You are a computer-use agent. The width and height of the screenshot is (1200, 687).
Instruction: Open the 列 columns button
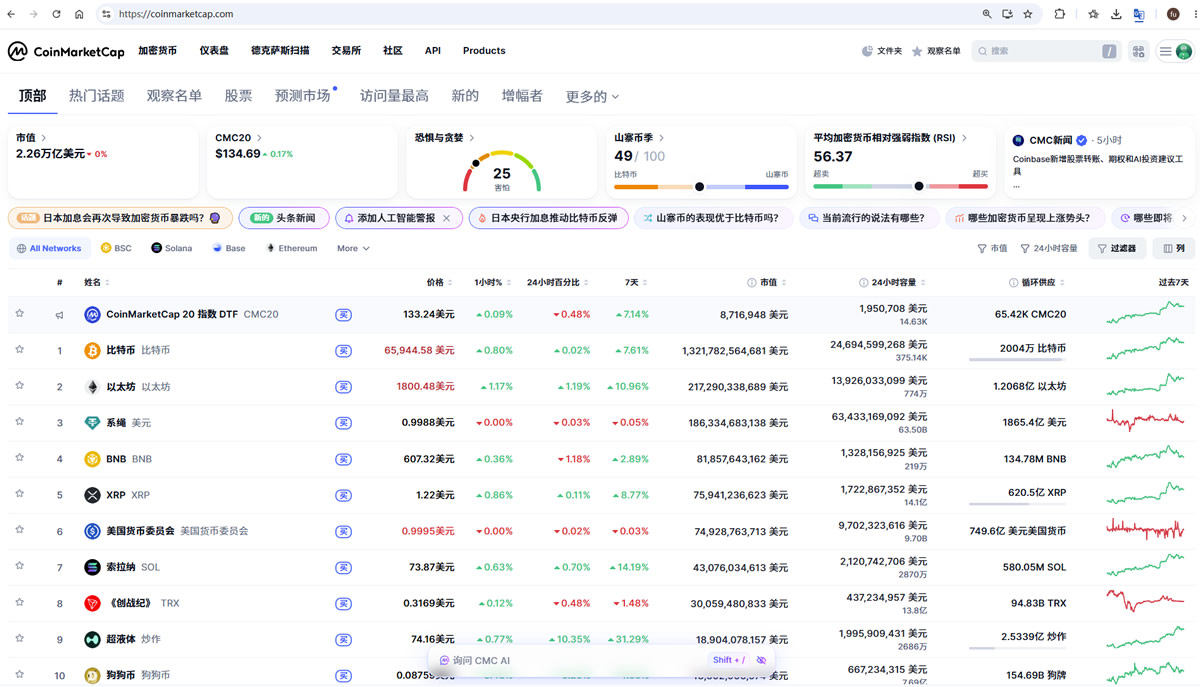click(1173, 248)
